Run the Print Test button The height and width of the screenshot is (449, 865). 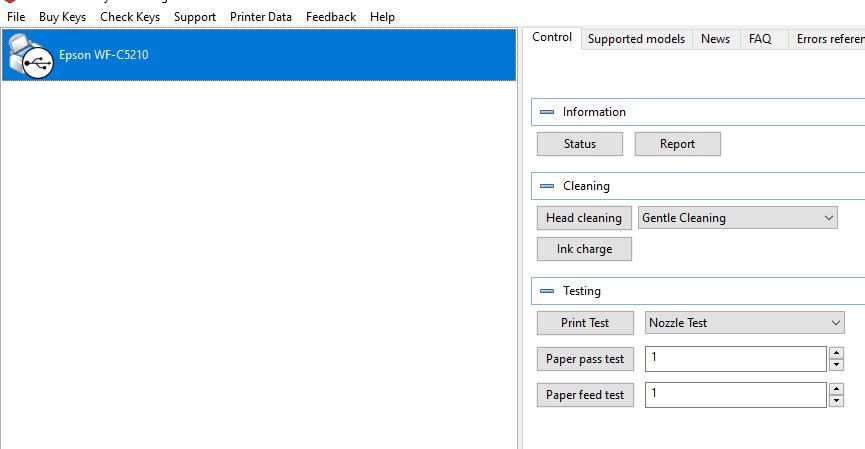(x=585, y=323)
